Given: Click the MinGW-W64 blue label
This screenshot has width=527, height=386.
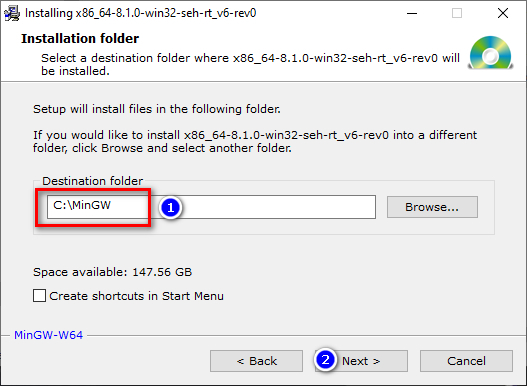Looking at the screenshot, I should click(48, 335).
